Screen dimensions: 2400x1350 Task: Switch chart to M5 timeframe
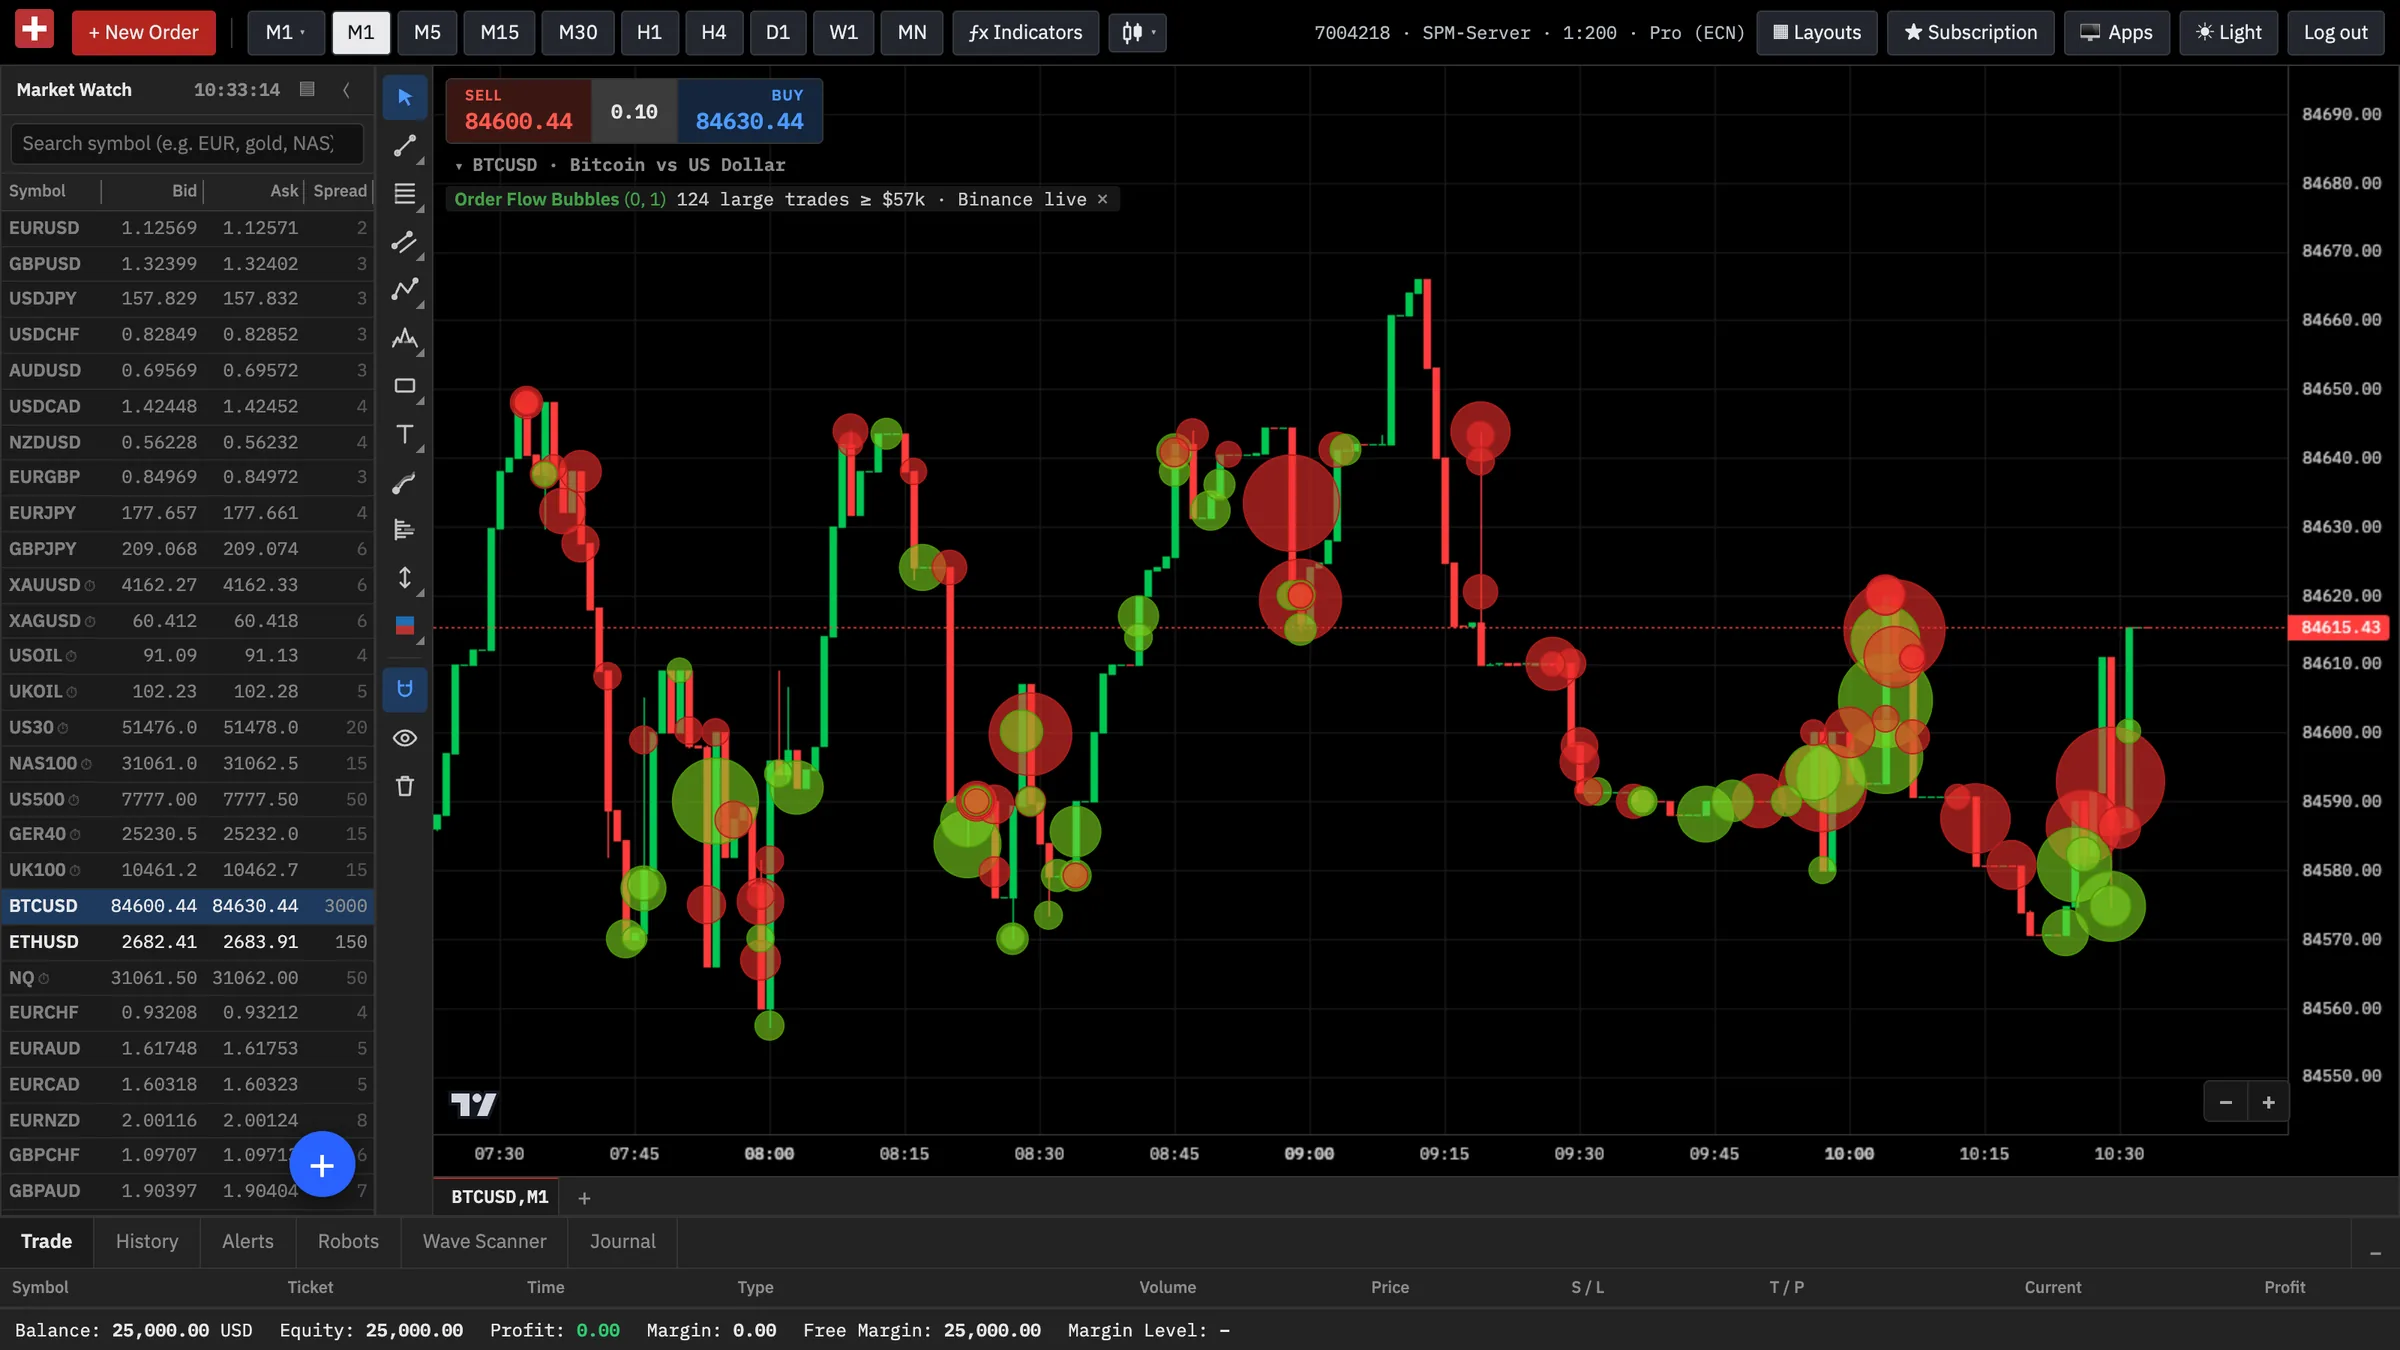427,32
